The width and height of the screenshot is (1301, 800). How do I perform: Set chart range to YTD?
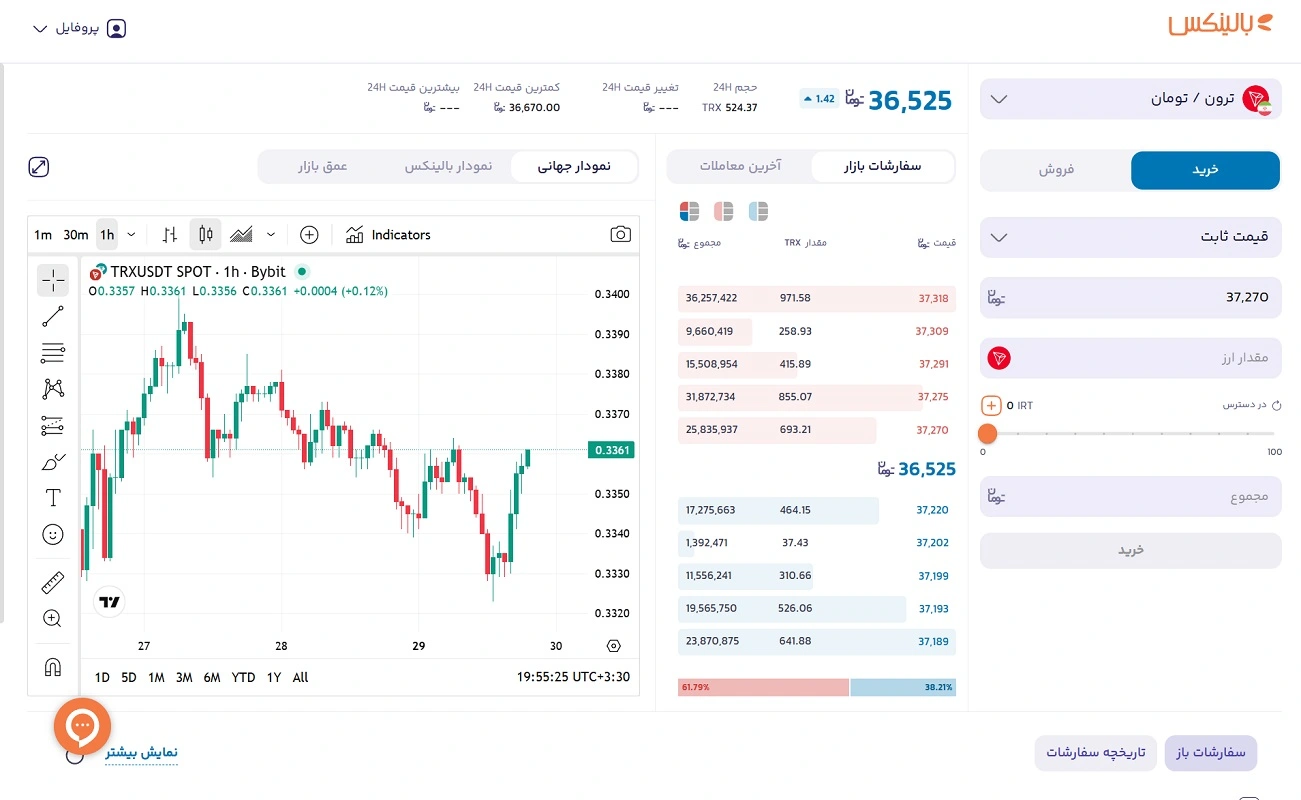pyautogui.click(x=243, y=677)
